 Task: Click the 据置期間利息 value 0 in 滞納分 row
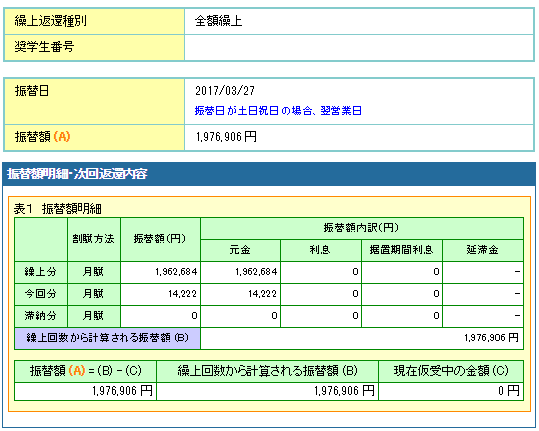(436, 316)
